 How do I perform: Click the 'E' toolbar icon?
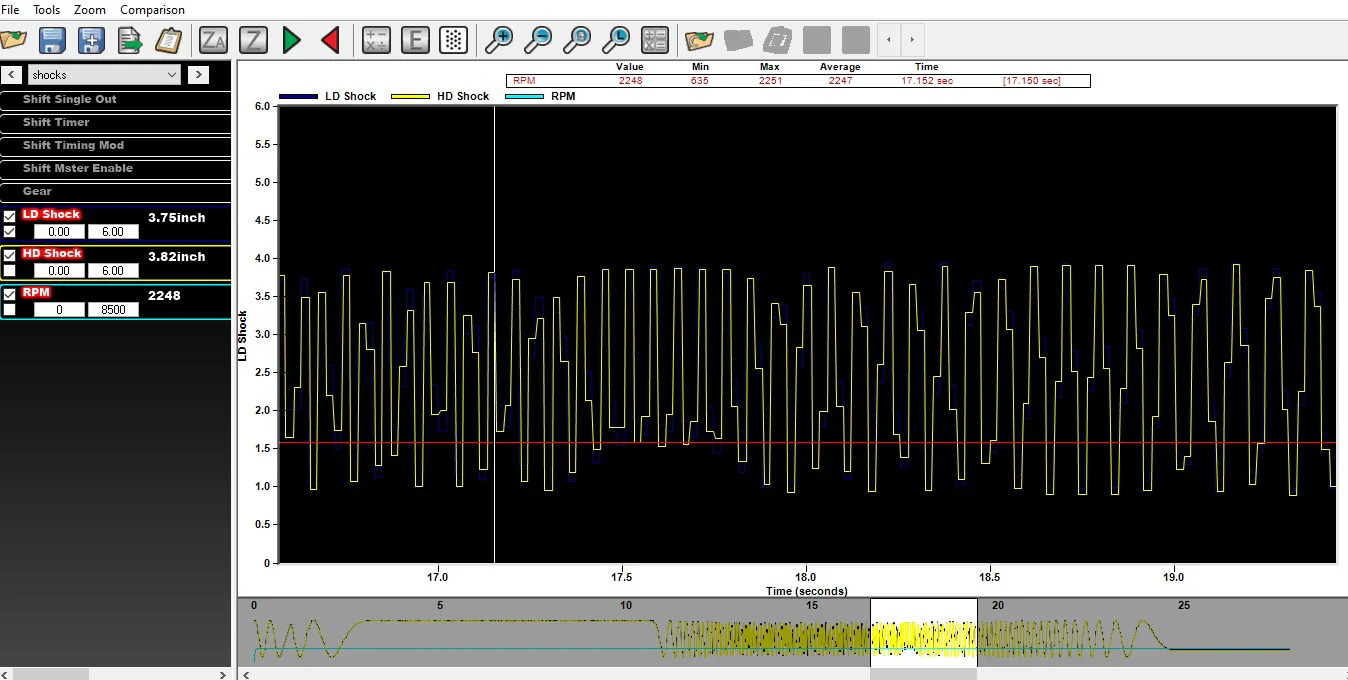pyautogui.click(x=415, y=40)
